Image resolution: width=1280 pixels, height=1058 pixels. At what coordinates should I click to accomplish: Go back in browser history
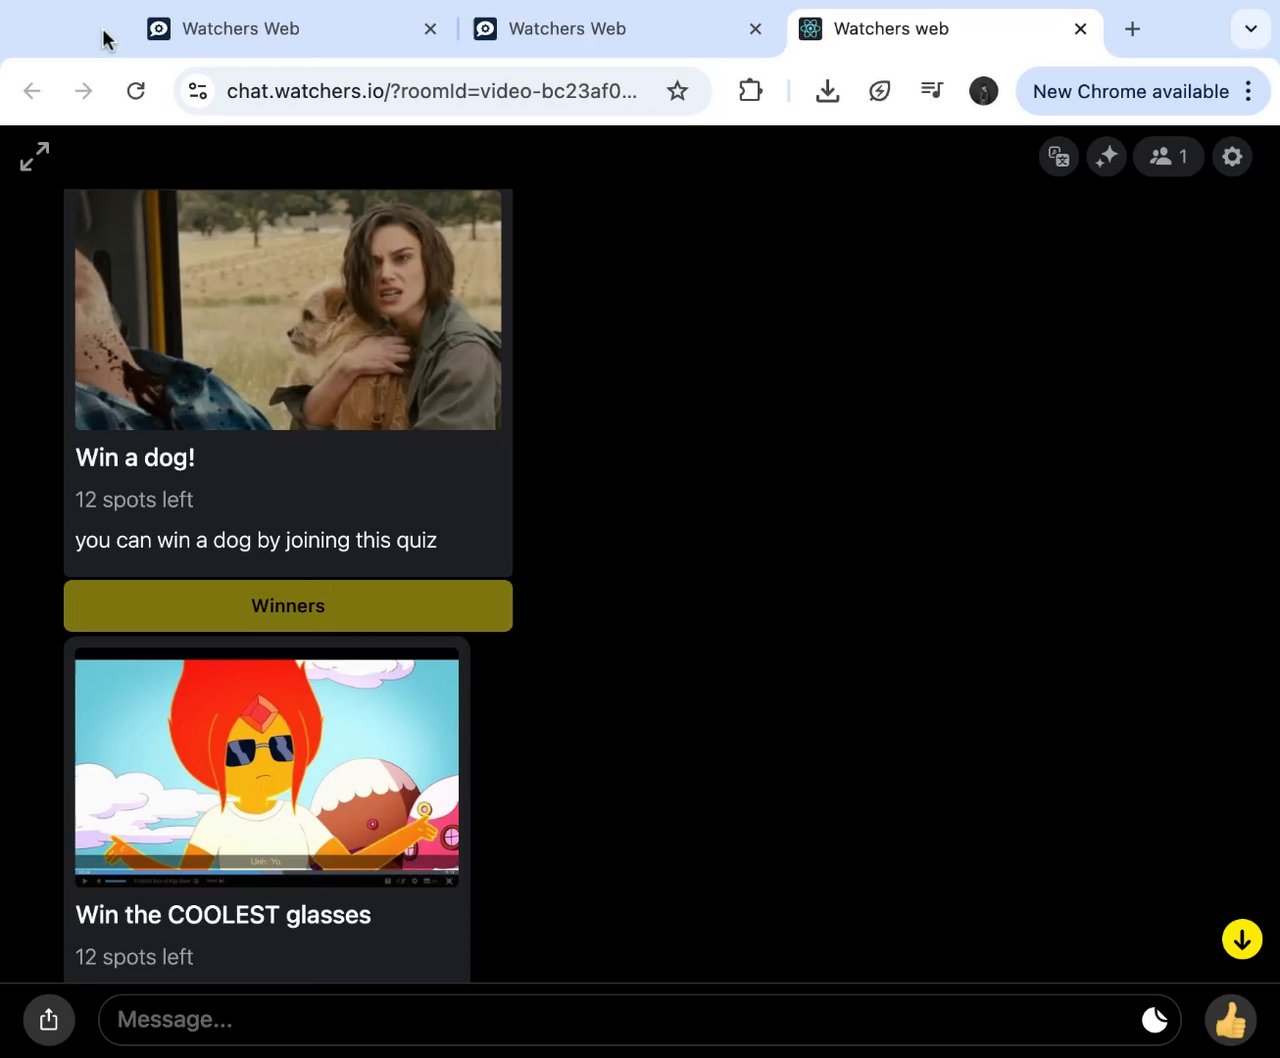click(x=32, y=91)
